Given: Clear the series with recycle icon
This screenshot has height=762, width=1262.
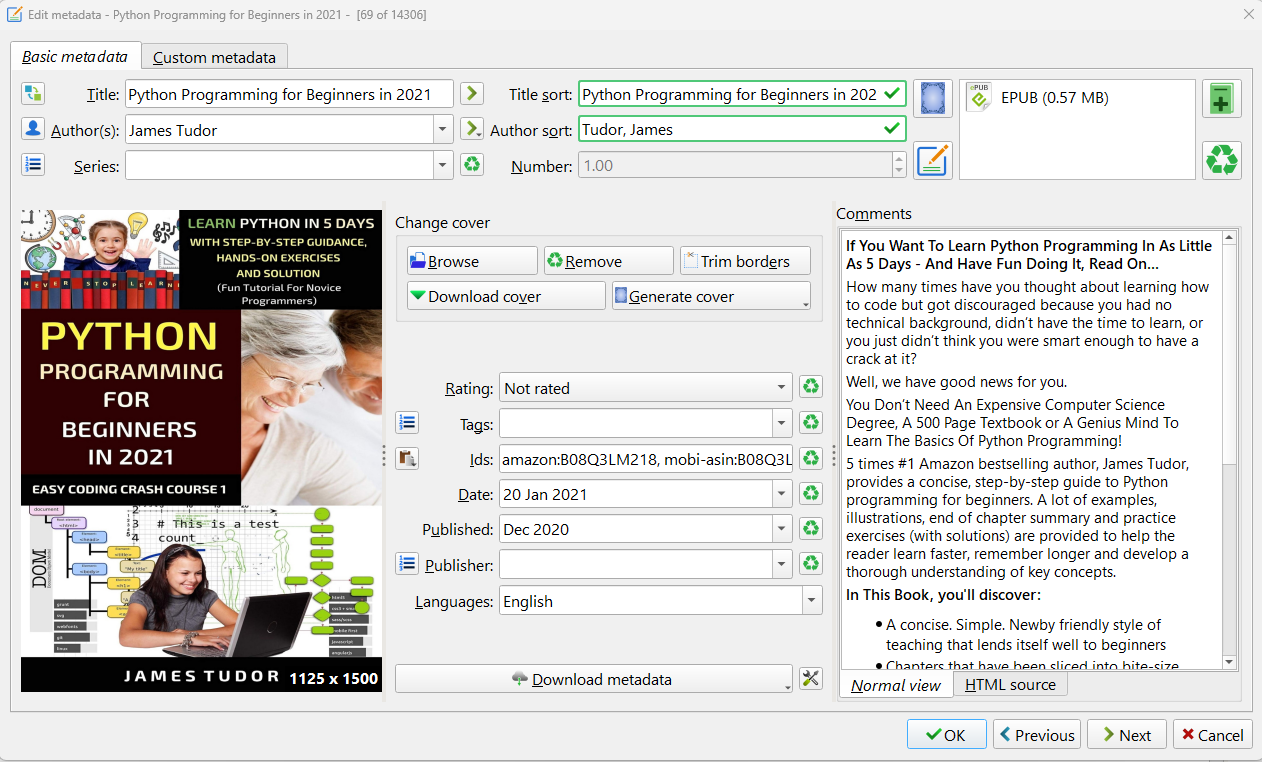Looking at the screenshot, I should click(472, 165).
